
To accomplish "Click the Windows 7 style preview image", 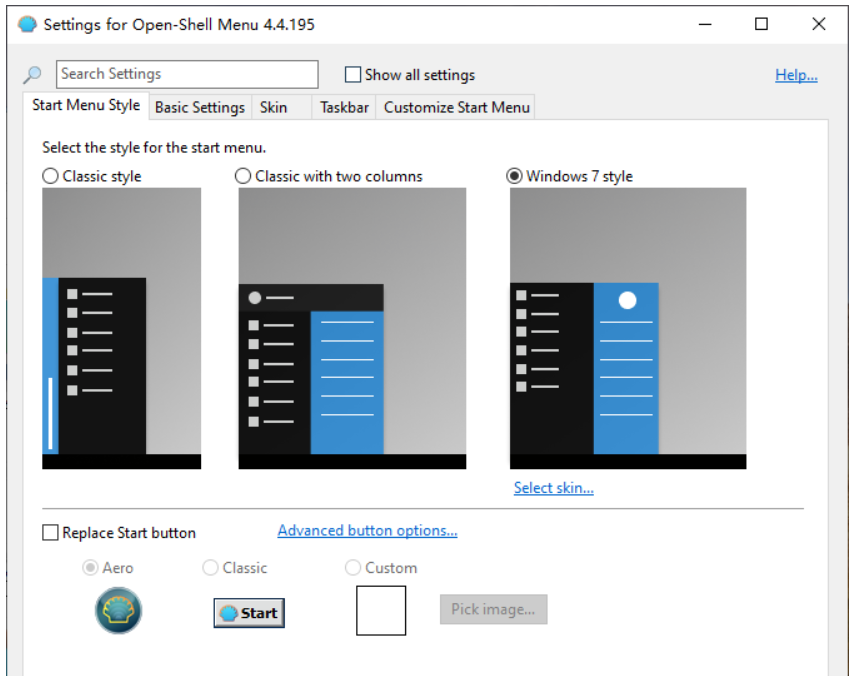I will point(627,328).
